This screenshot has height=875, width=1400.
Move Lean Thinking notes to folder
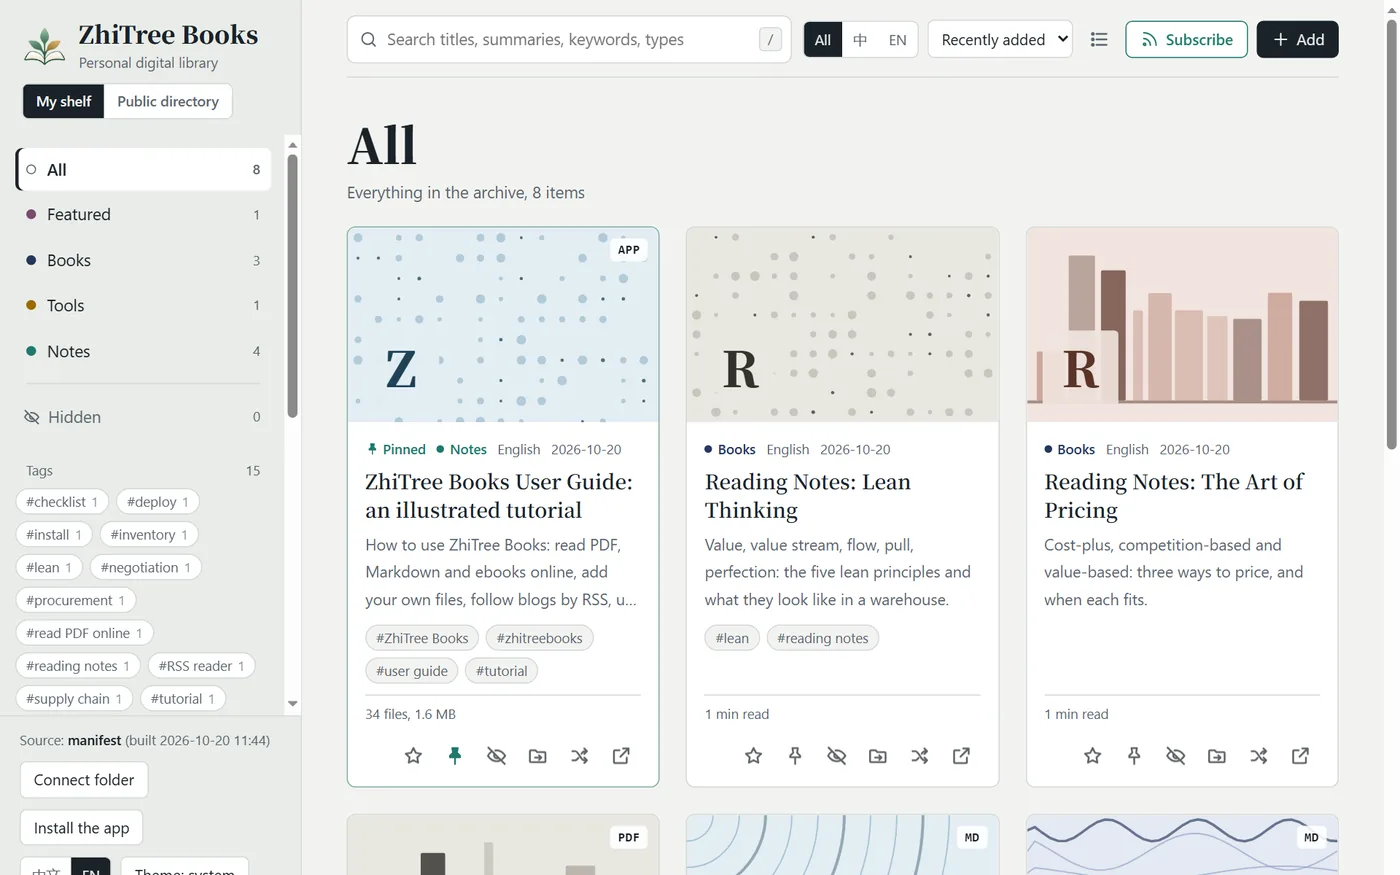click(878, 756)
